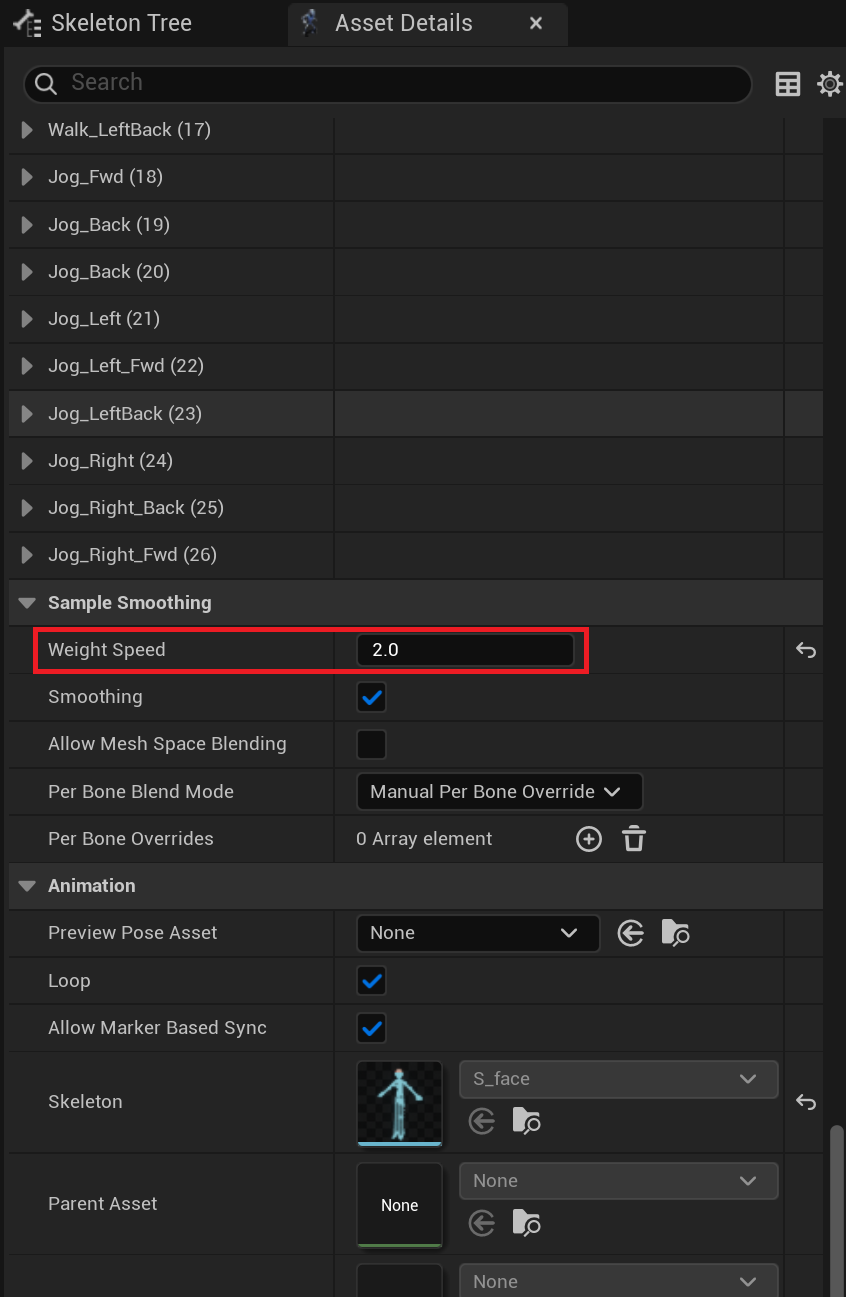Remove all Per Bone Overrides elements
The height and width of the screenshot is (1297, 846).
[633, 839]
